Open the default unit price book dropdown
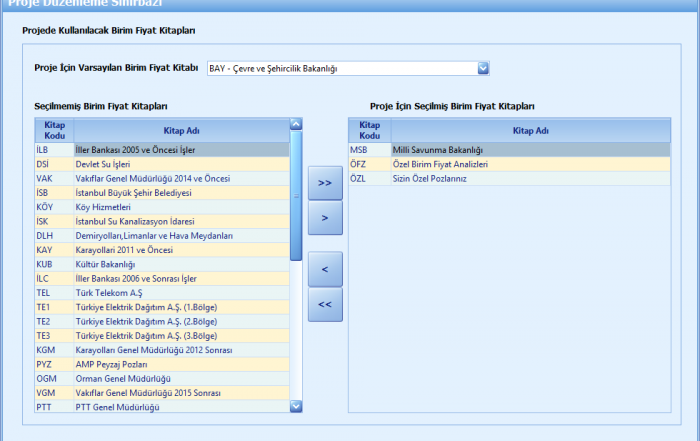This screenshot has width=700, height=441. click(x=483, y=69)
